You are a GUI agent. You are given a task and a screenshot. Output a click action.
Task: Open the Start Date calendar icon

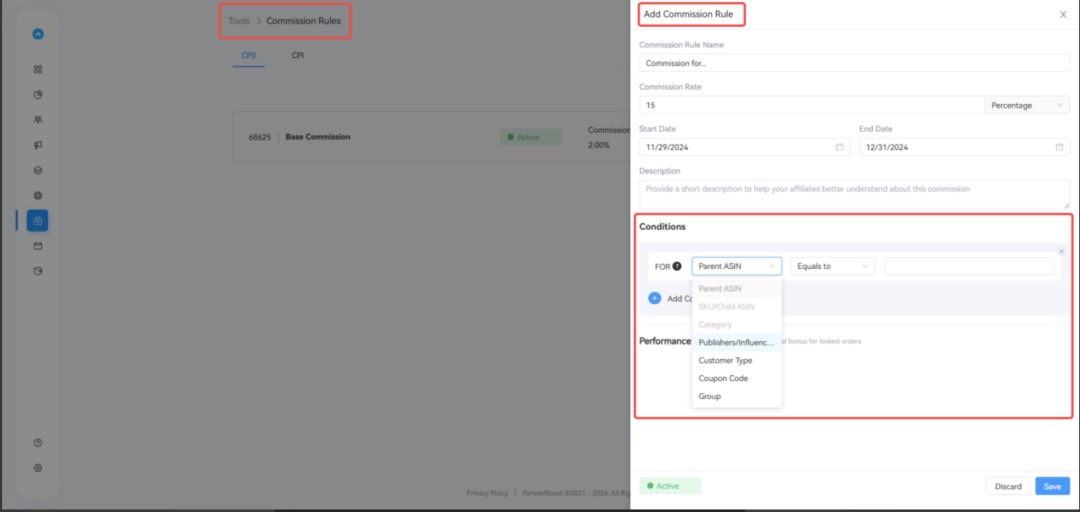839,147
